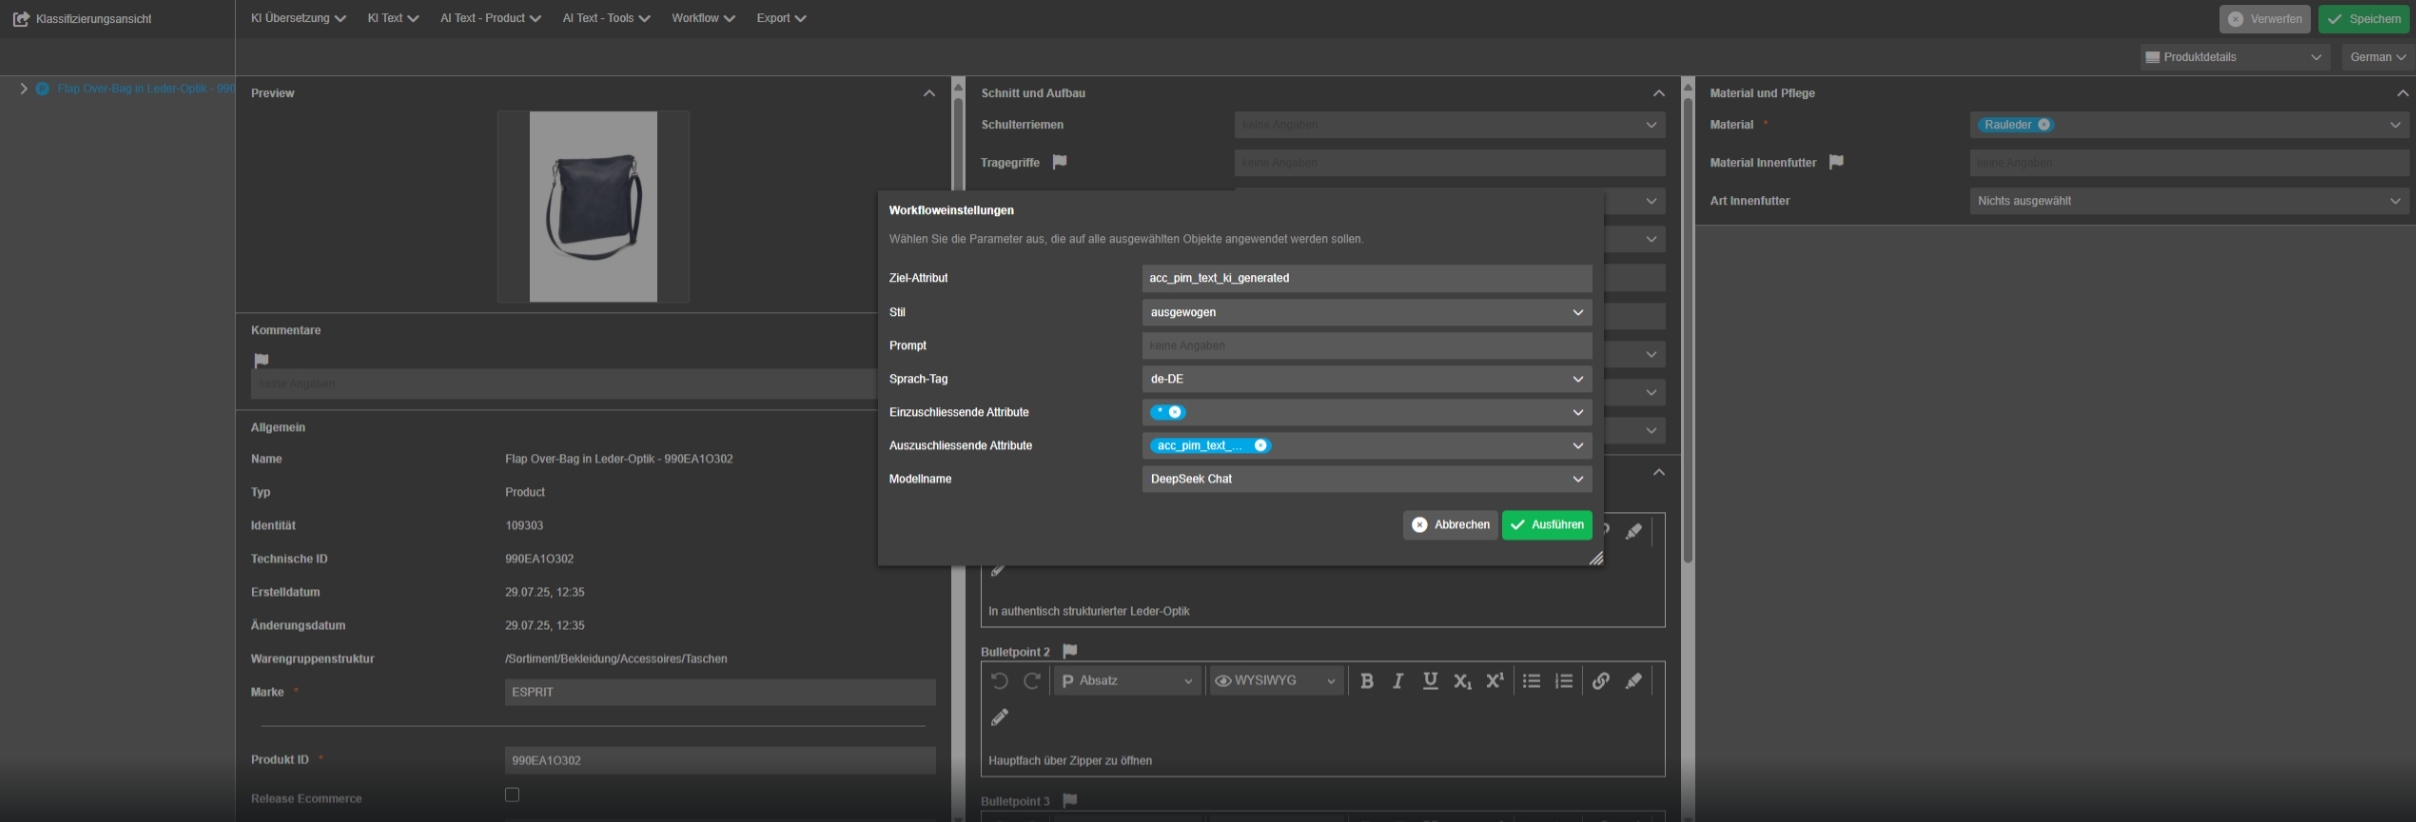Enable the Release Ecommerce checkbox
2416x822 pixels.
[512, 795]
